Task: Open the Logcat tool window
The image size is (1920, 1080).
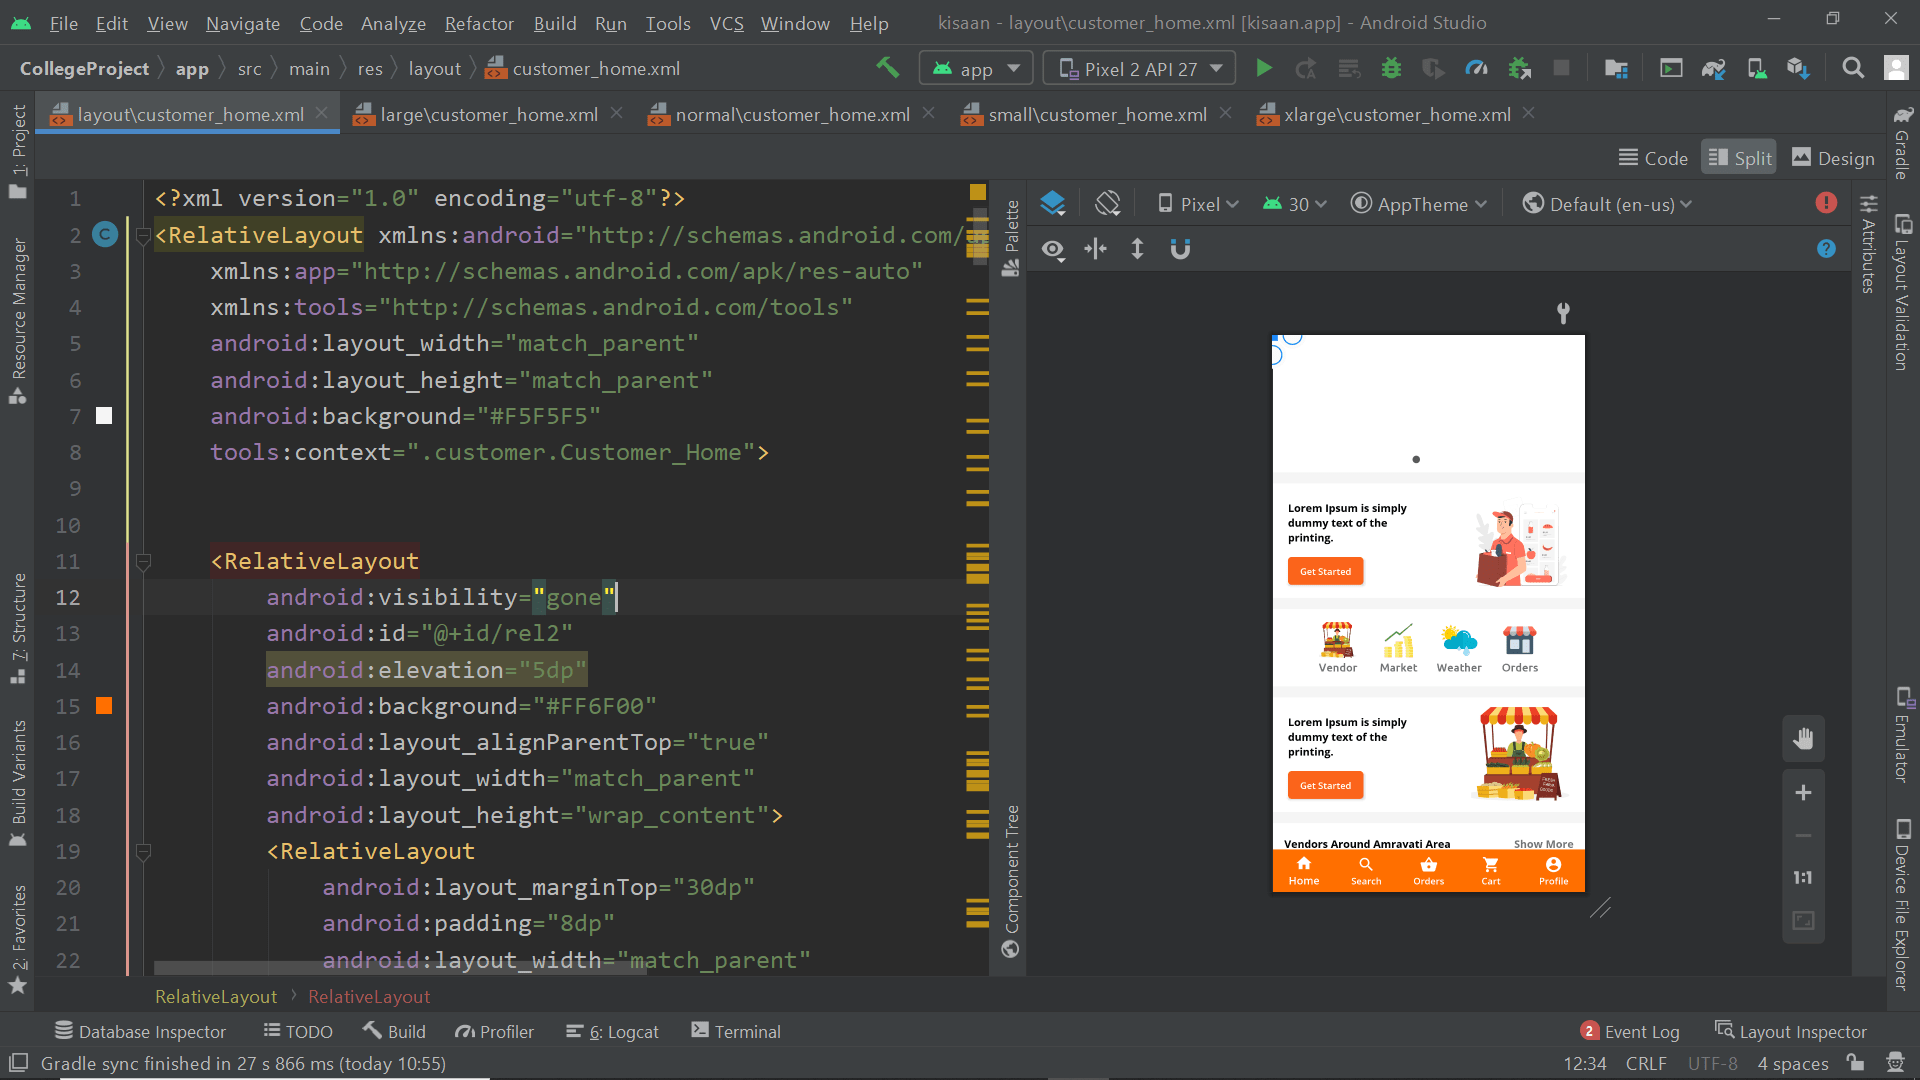Action: [x=613, y=1032]
